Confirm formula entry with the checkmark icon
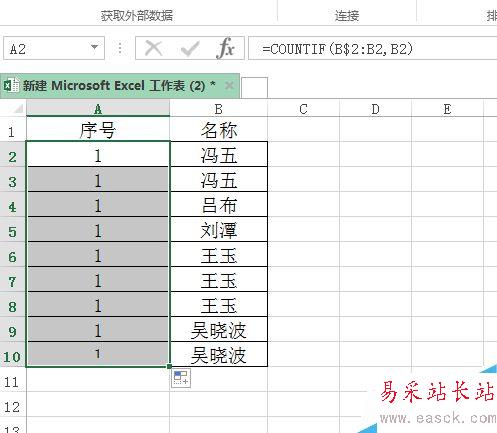This screenshot has width=497, height=433. 190,49
